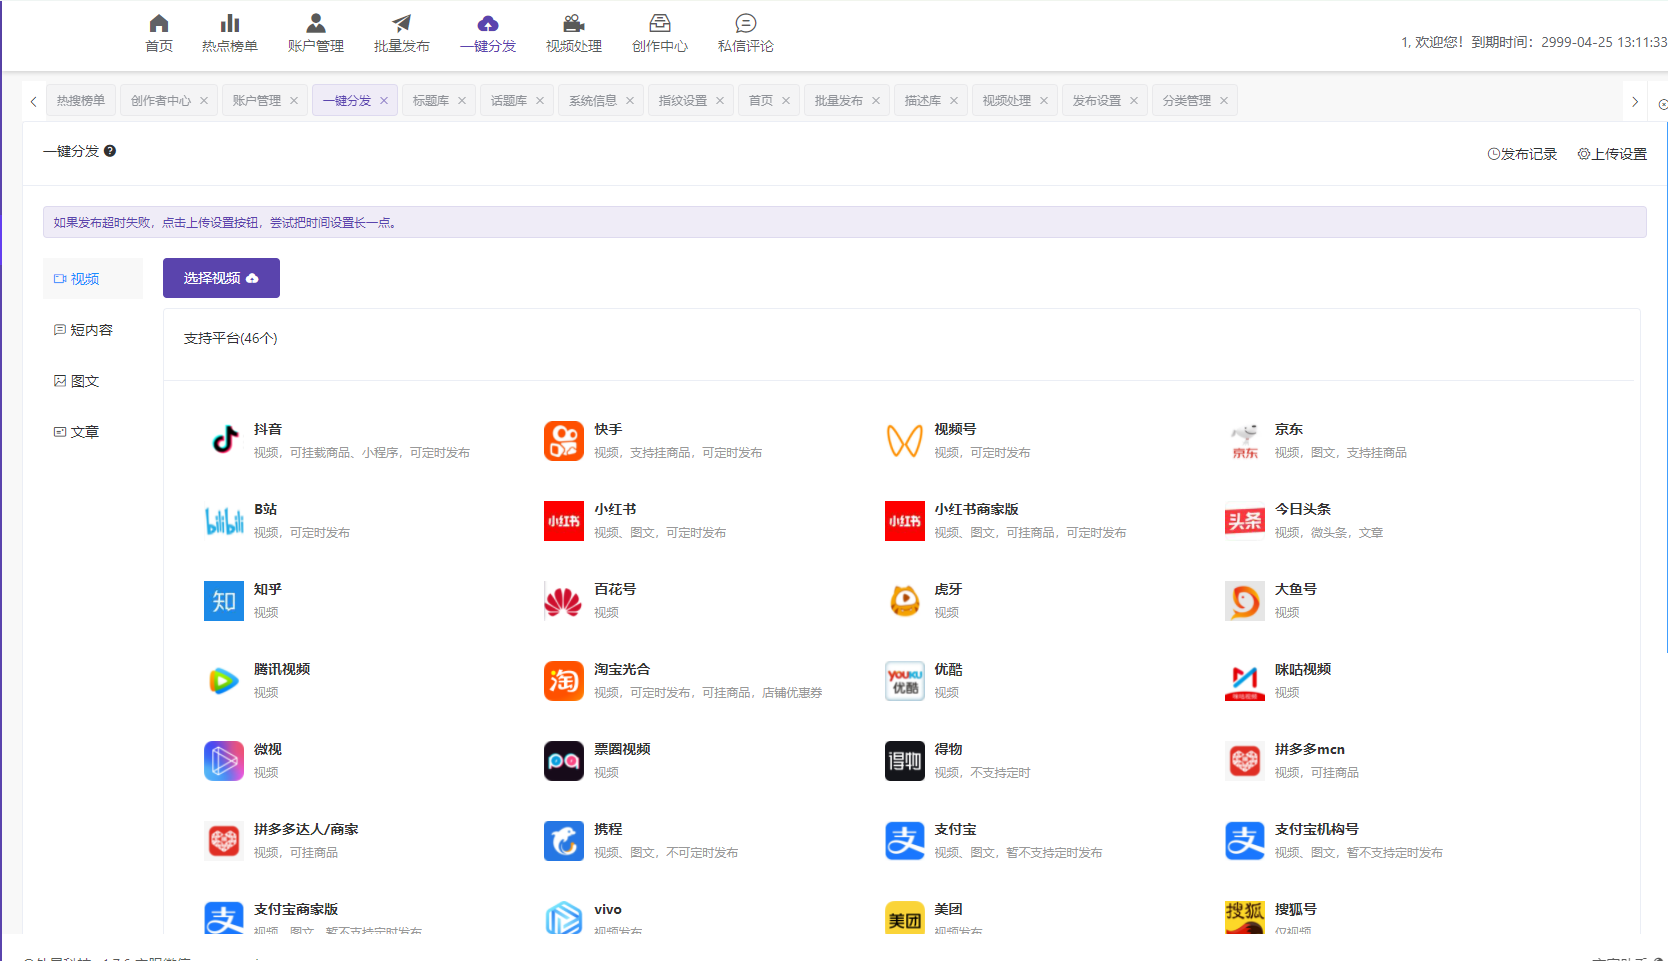Click the 拼多多达人/商家 platform logo
Image resolution: width=1668 pixels, height=961 pixels.
pos(224,841)
